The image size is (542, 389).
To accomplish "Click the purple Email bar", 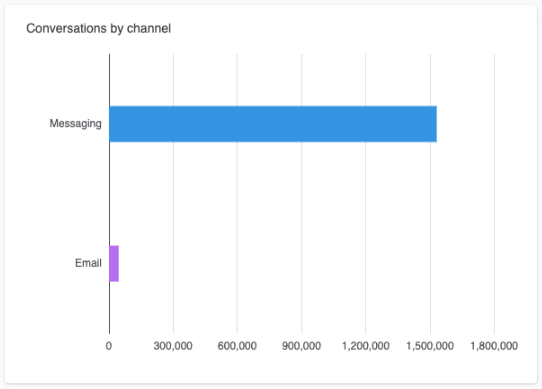I will (114, 263).
